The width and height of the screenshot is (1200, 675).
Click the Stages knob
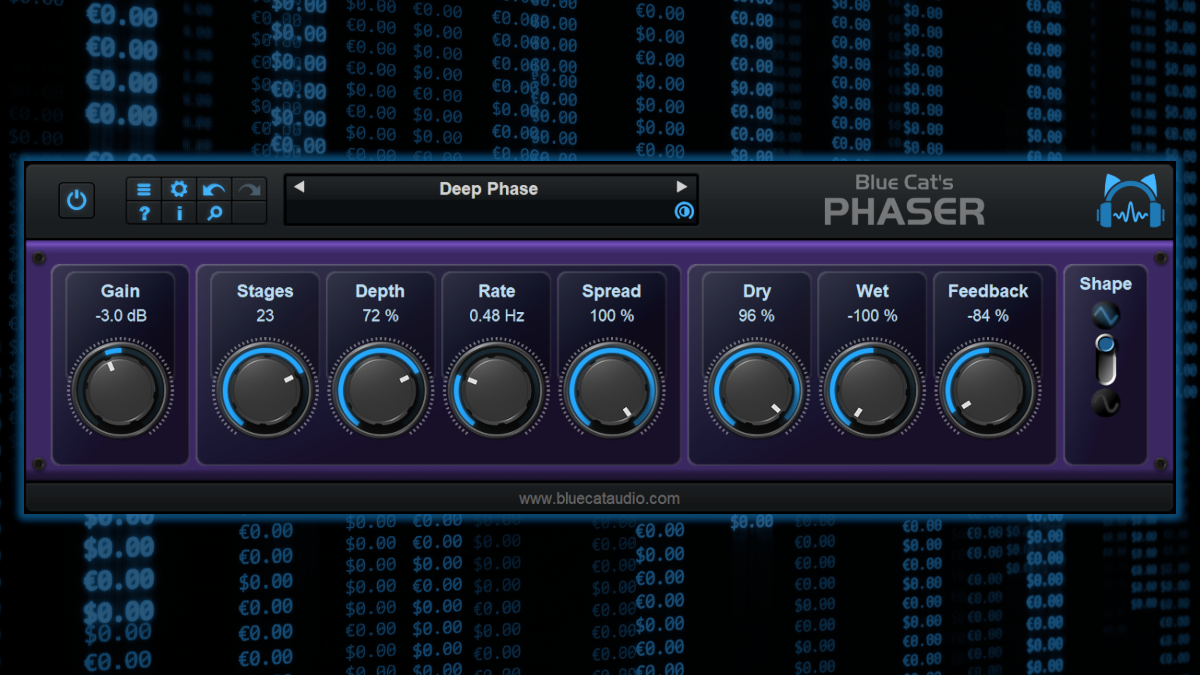(265, 390)
